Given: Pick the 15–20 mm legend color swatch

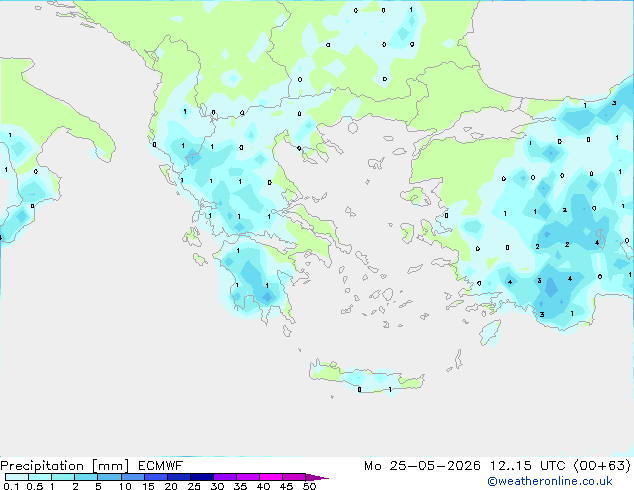Looking at the screenshot, I should click(x=156, y=477).
